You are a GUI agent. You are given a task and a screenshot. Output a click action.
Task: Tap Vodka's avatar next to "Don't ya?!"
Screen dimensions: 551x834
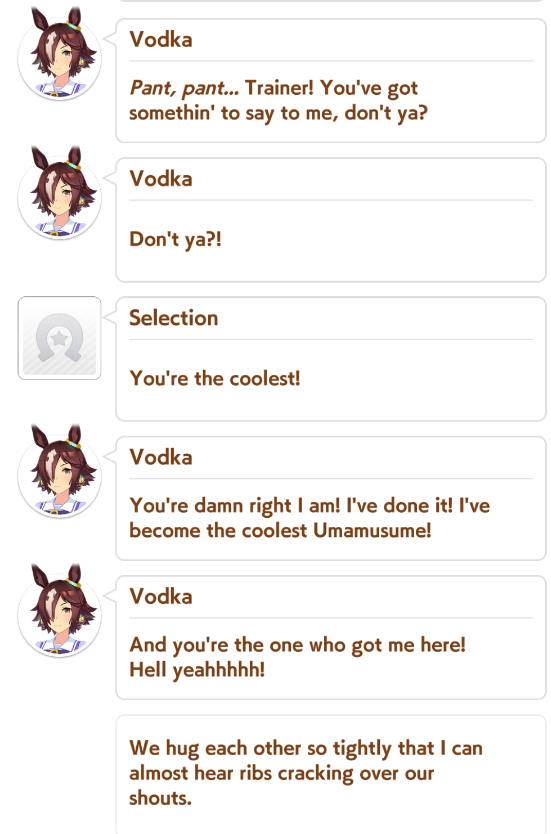pos(59,193)
